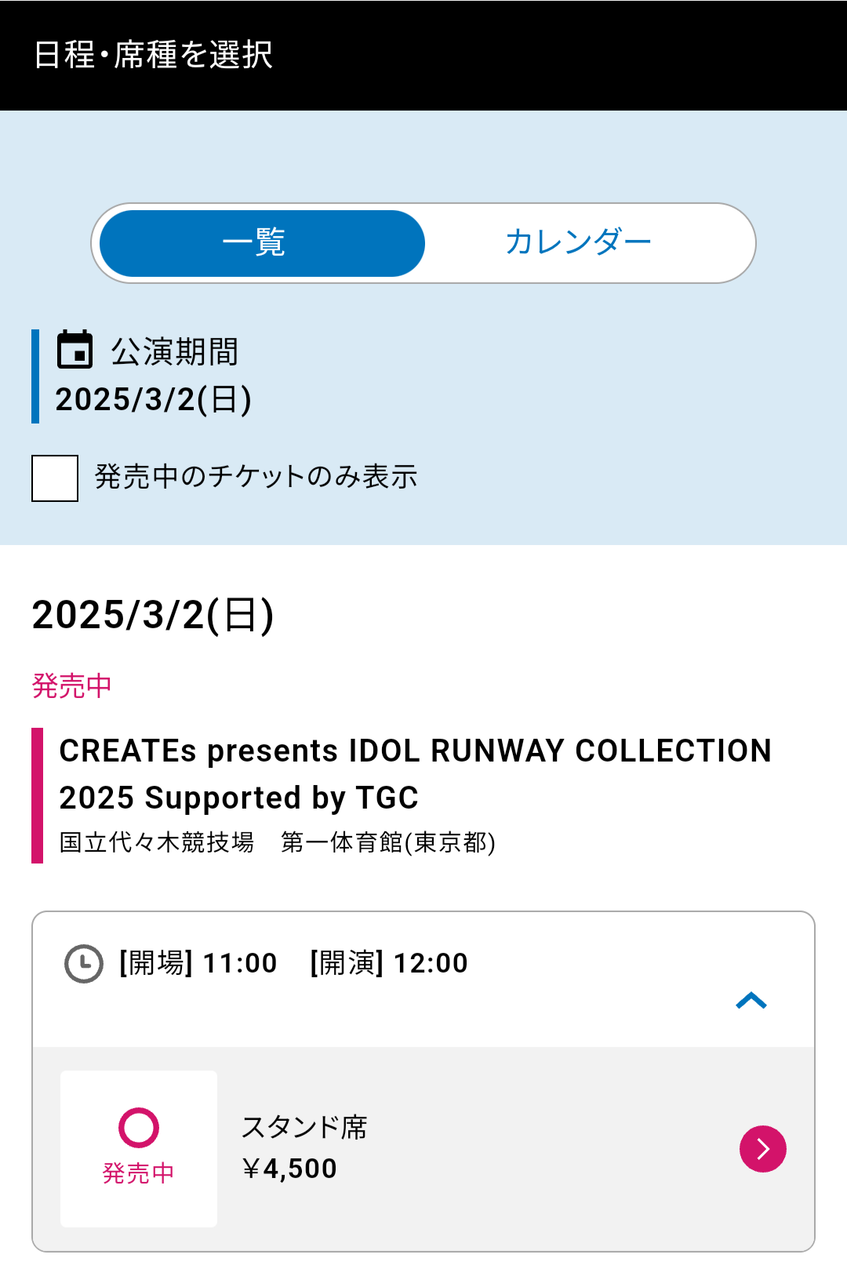Click the [開場] 11:00 door time
The image size is (847, 1280).
198,964
